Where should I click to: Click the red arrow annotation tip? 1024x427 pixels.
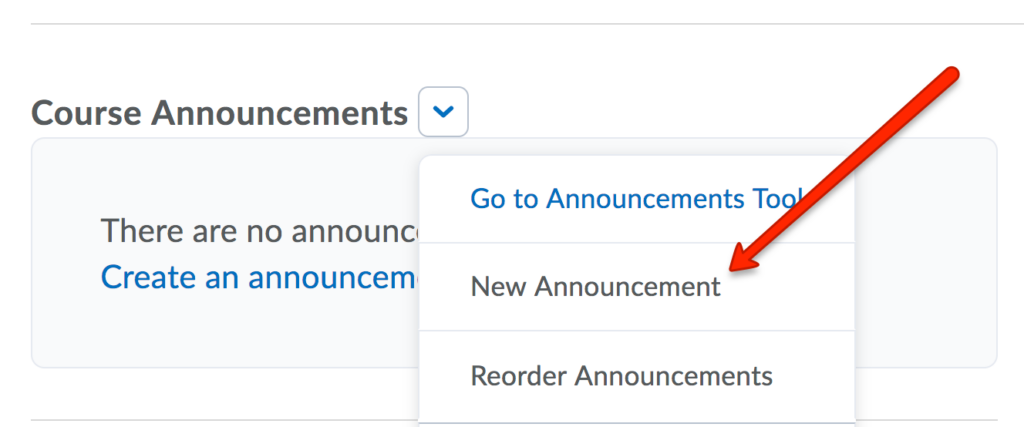[x=733, y=268]
